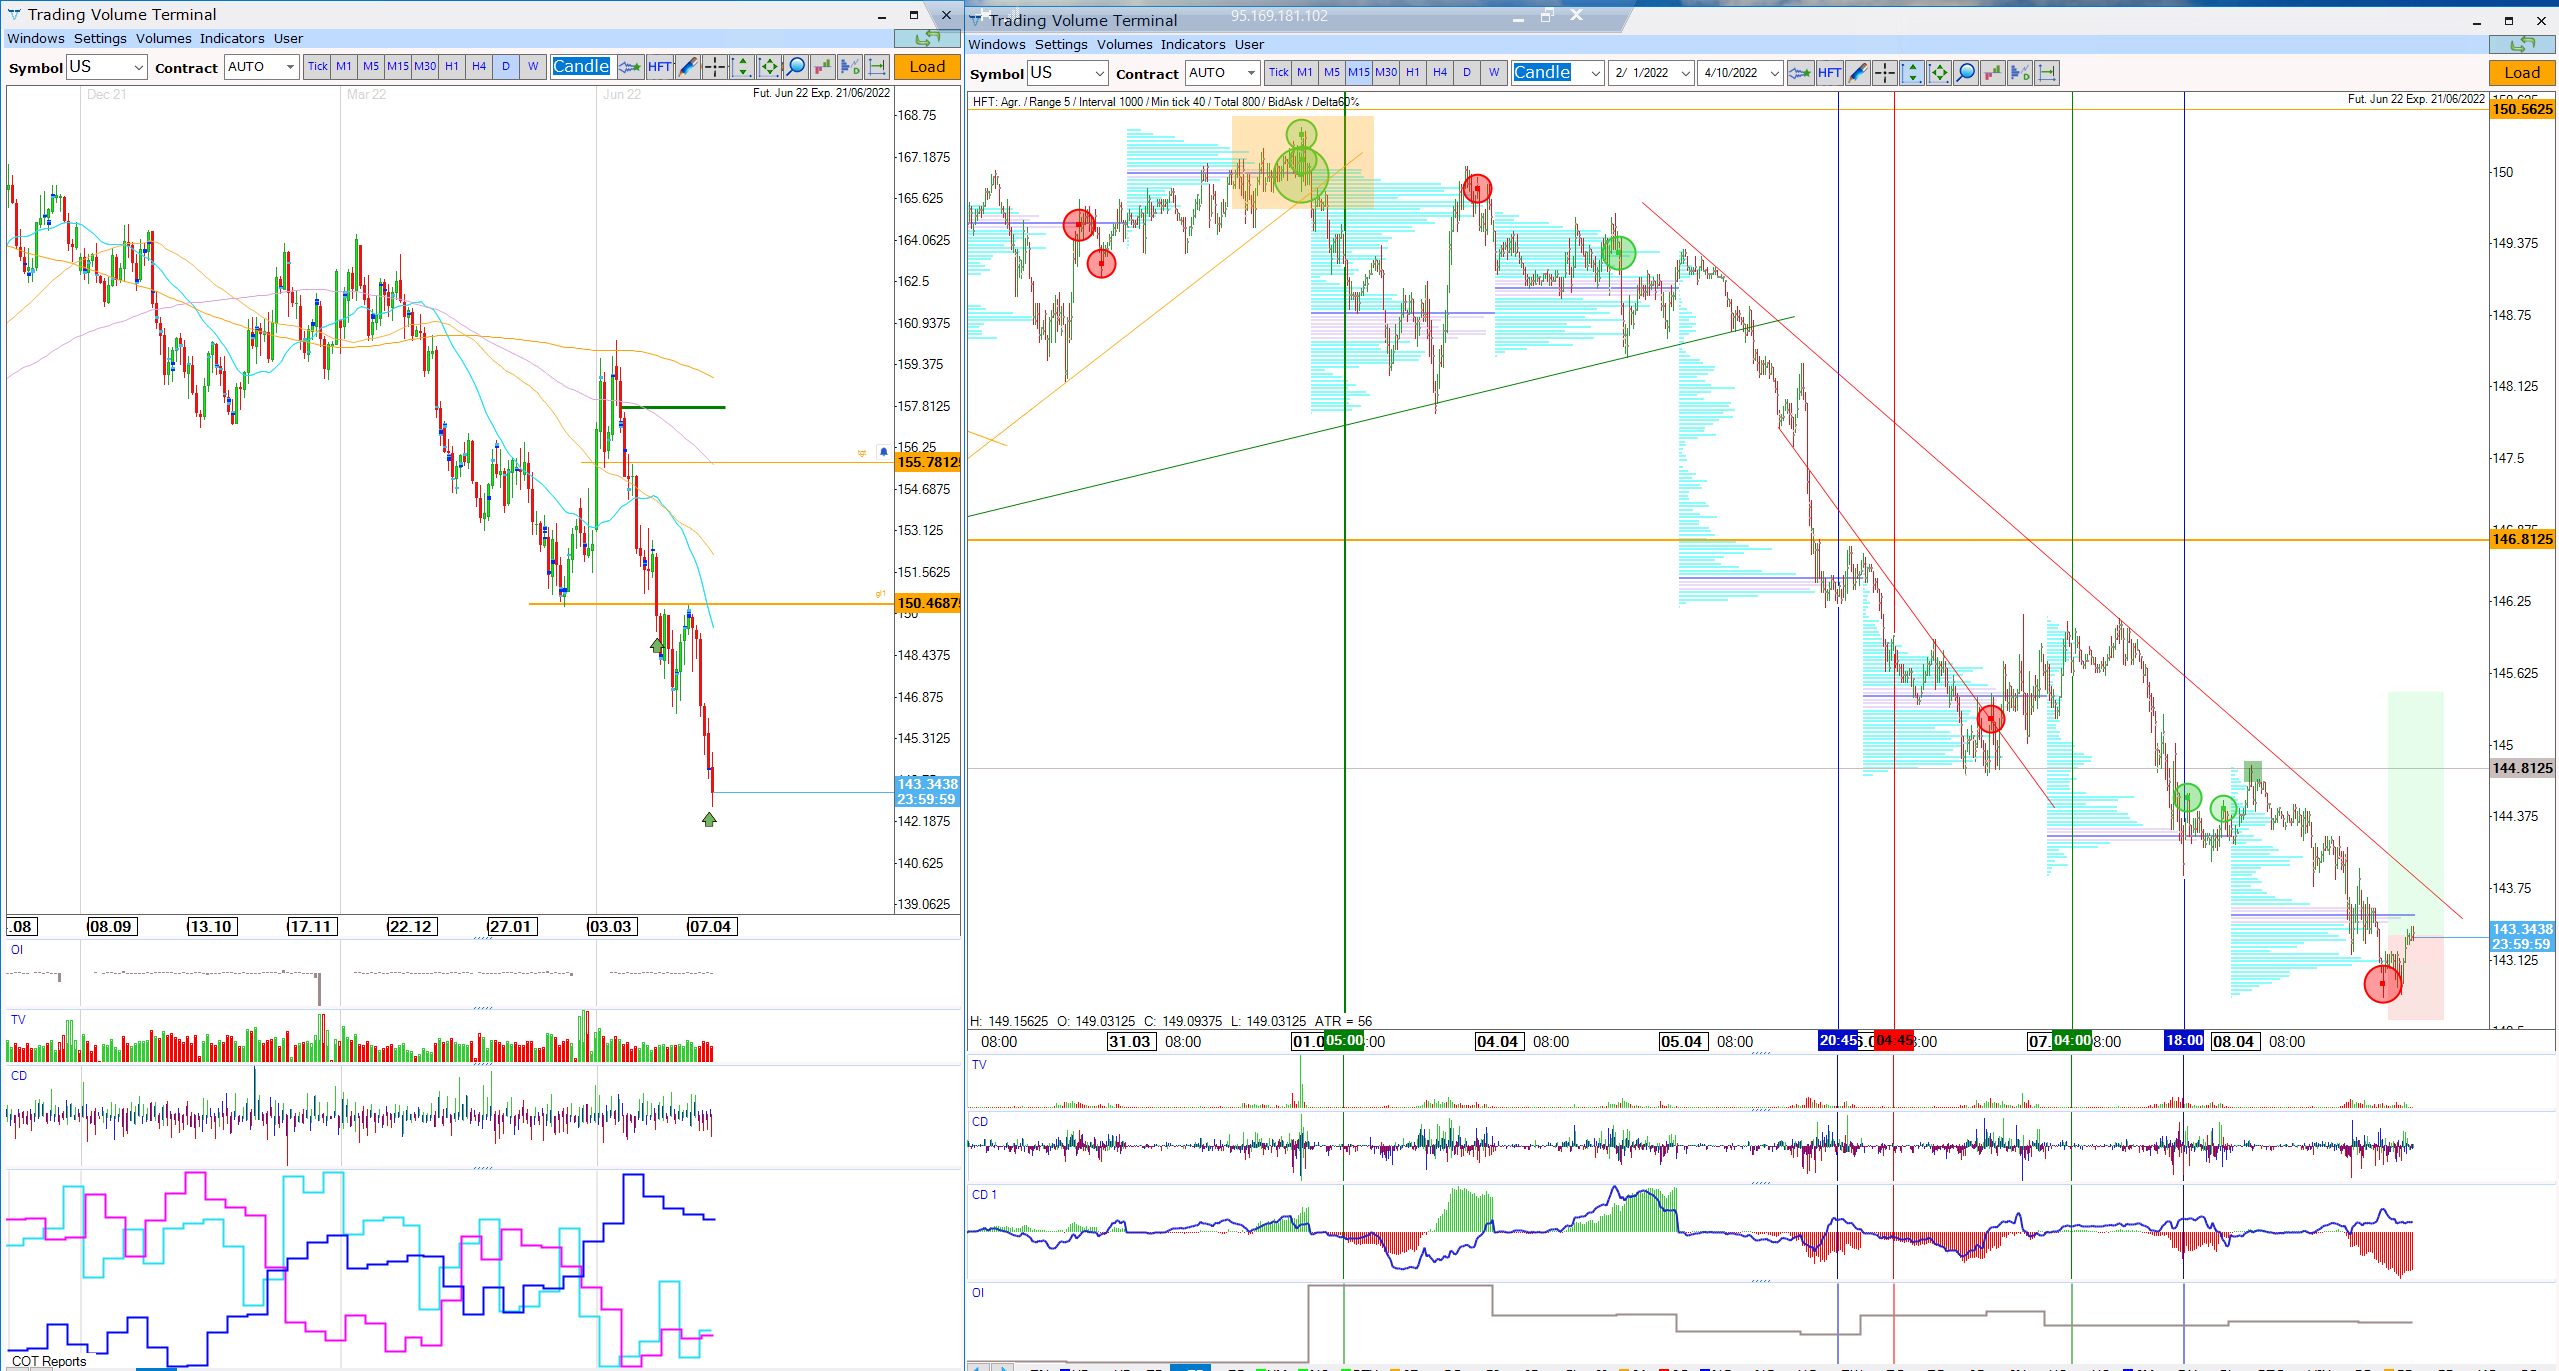
Task: Open start date 2/1/2022 picker
Action: tap(1651, 73)
